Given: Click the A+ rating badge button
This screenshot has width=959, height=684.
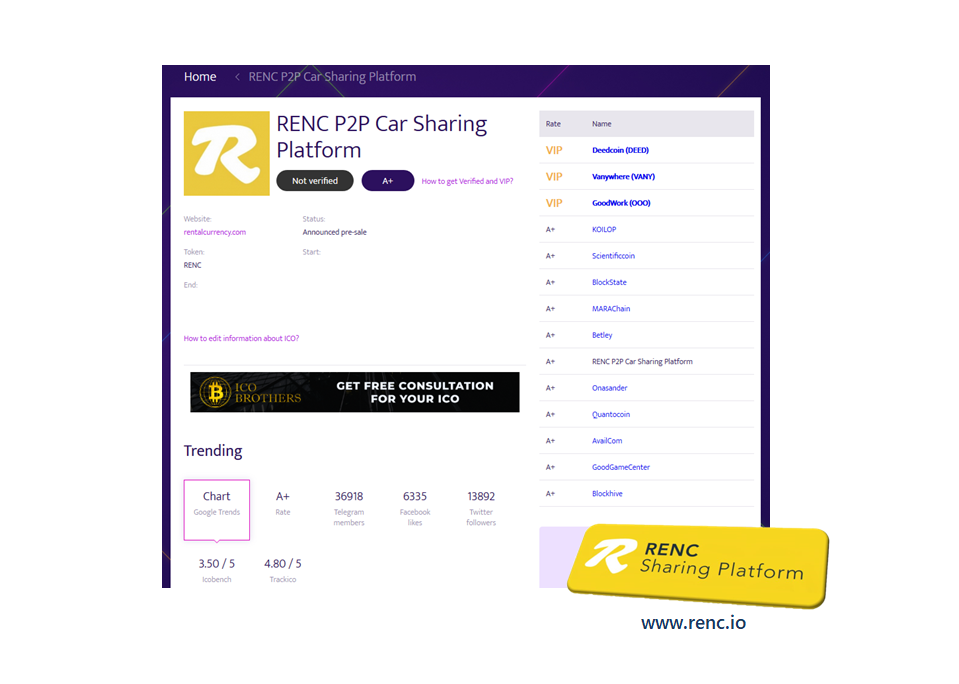Looking at the screenshot, I should pos(388,180).
